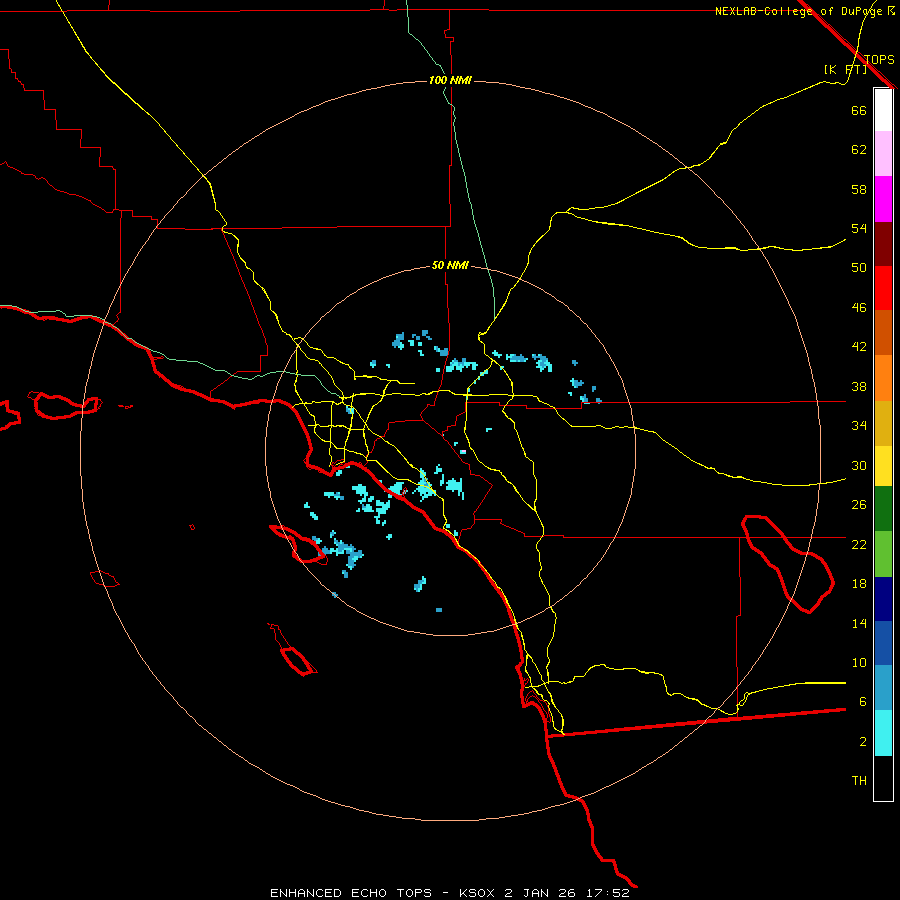The width and height of the screenshot is (900, 900).
Task: Click the yellow 34 kft swatch
Action: point(883,466)
